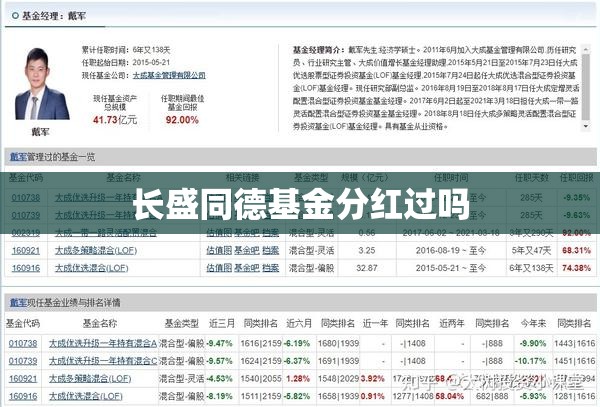The height and width of the screenshot is (407, 600).
Task: Open 基金吧 for fund 160916
Action: point(246,268)
